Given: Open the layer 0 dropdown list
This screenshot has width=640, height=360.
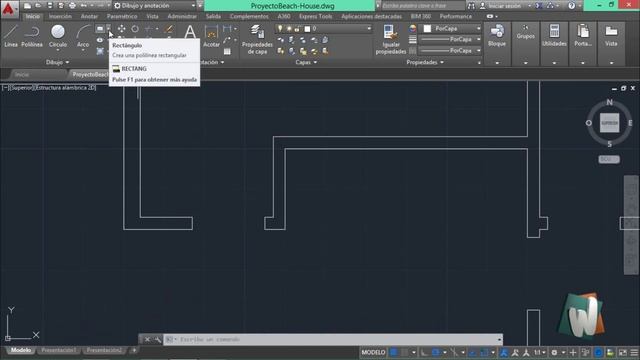Looking at the screenshot, I should pos(324,29).
